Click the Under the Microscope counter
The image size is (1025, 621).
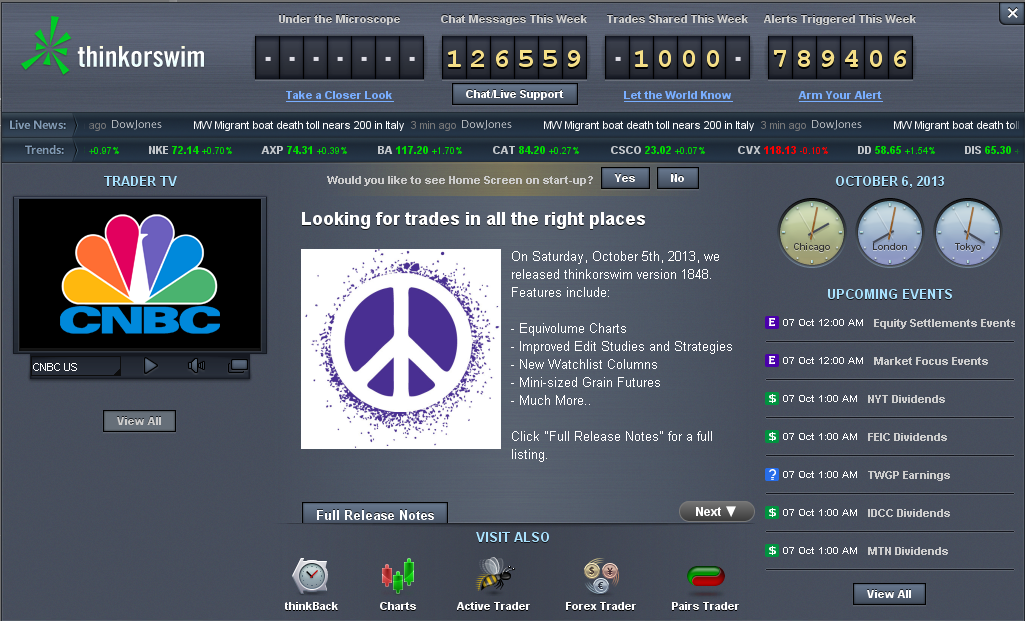pyautogui.click(x=339, y=58)
